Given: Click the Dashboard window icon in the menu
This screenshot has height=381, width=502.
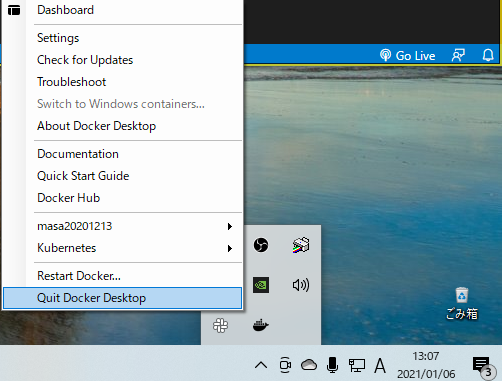Looking at the screenshot, I should pyautogui.click(x=14, y=10).
